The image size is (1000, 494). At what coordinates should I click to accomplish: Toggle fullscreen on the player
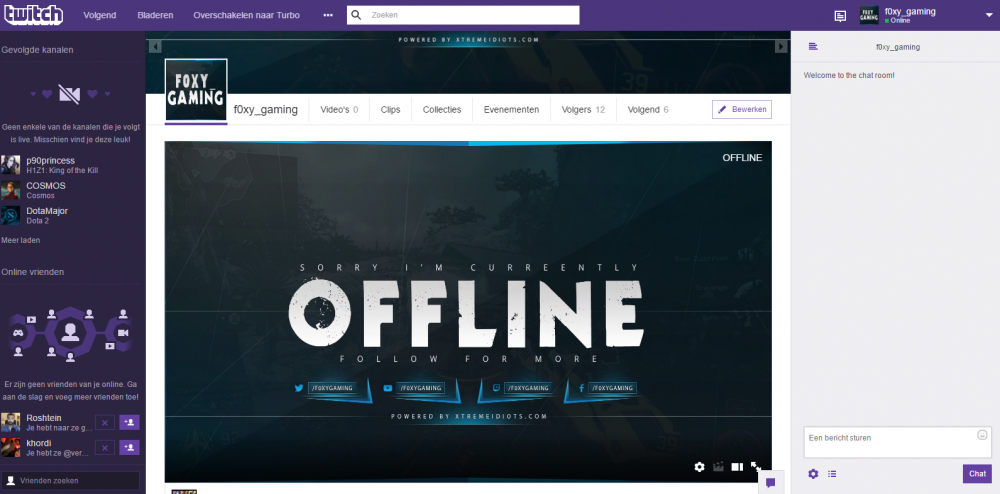756,467
